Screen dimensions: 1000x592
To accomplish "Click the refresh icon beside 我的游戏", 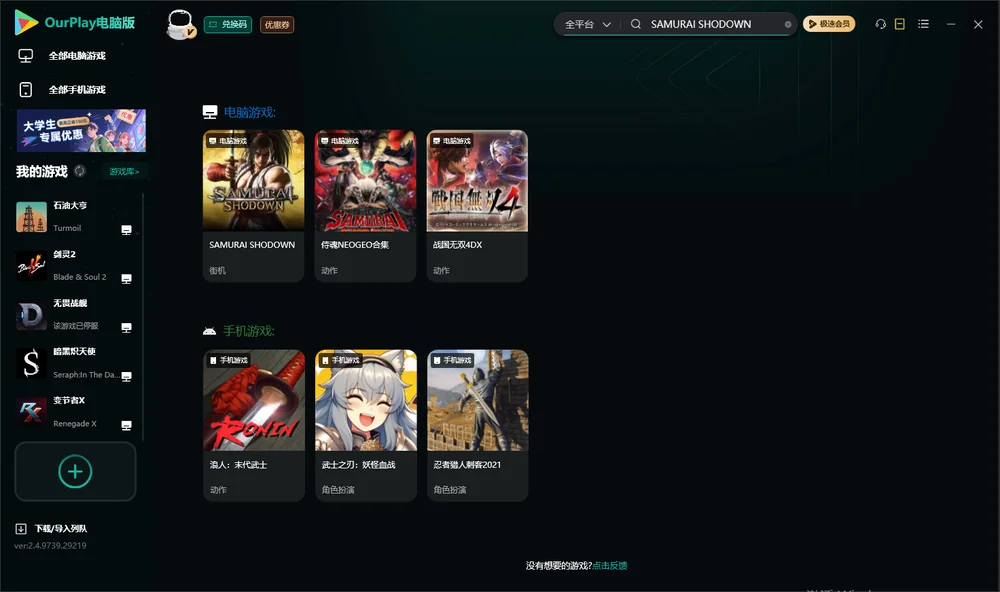I will 80,171.
